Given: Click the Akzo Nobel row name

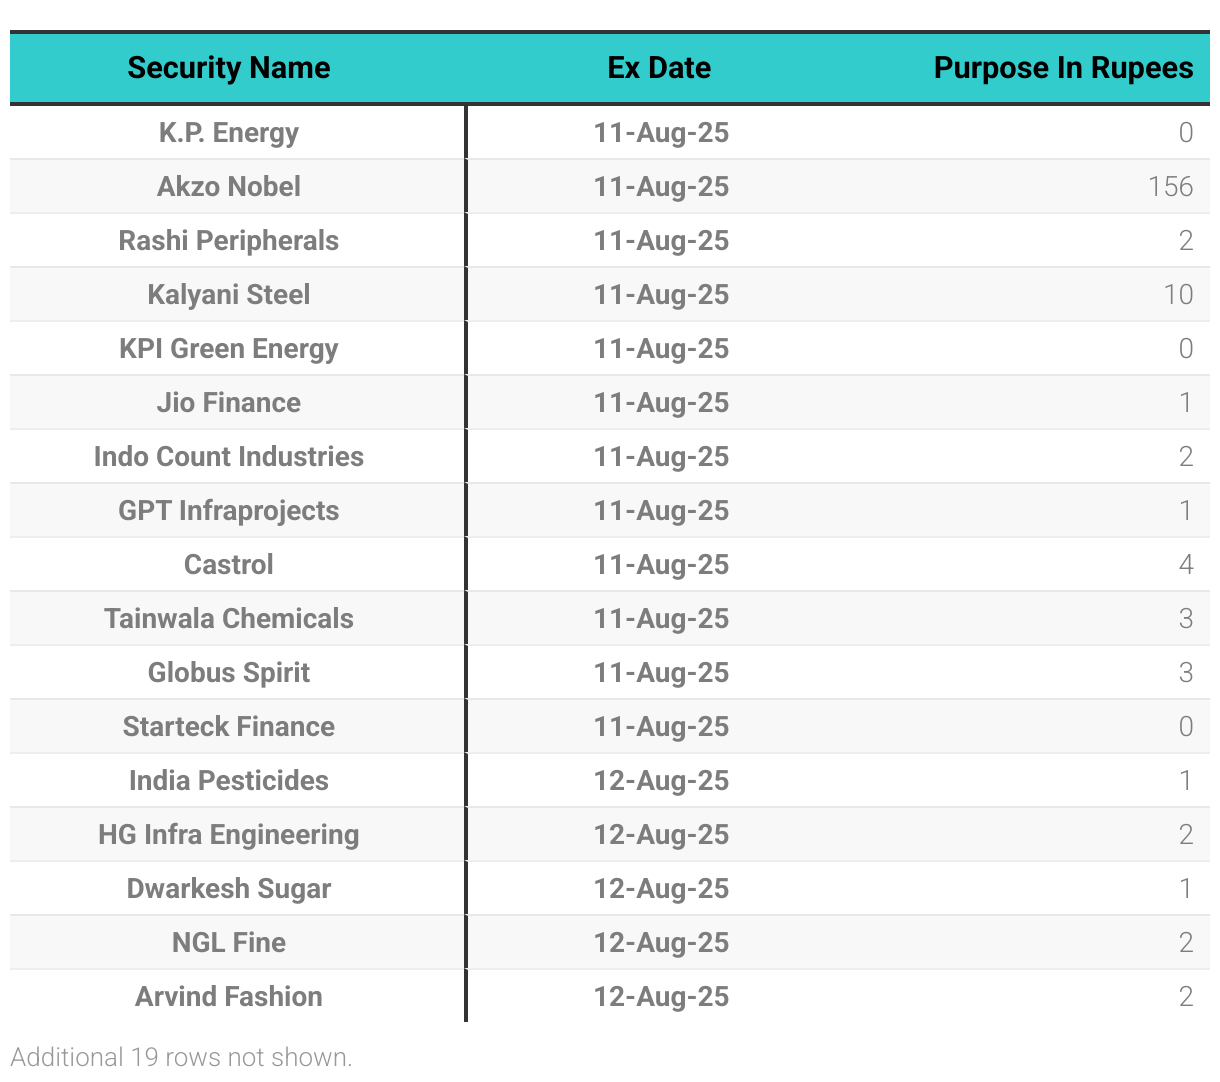Looking at the screenshot, I should (x=228, y=187).
